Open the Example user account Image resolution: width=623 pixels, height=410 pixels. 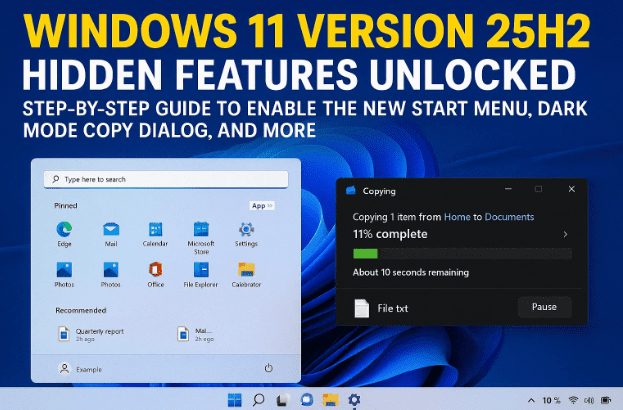[80, 369]
